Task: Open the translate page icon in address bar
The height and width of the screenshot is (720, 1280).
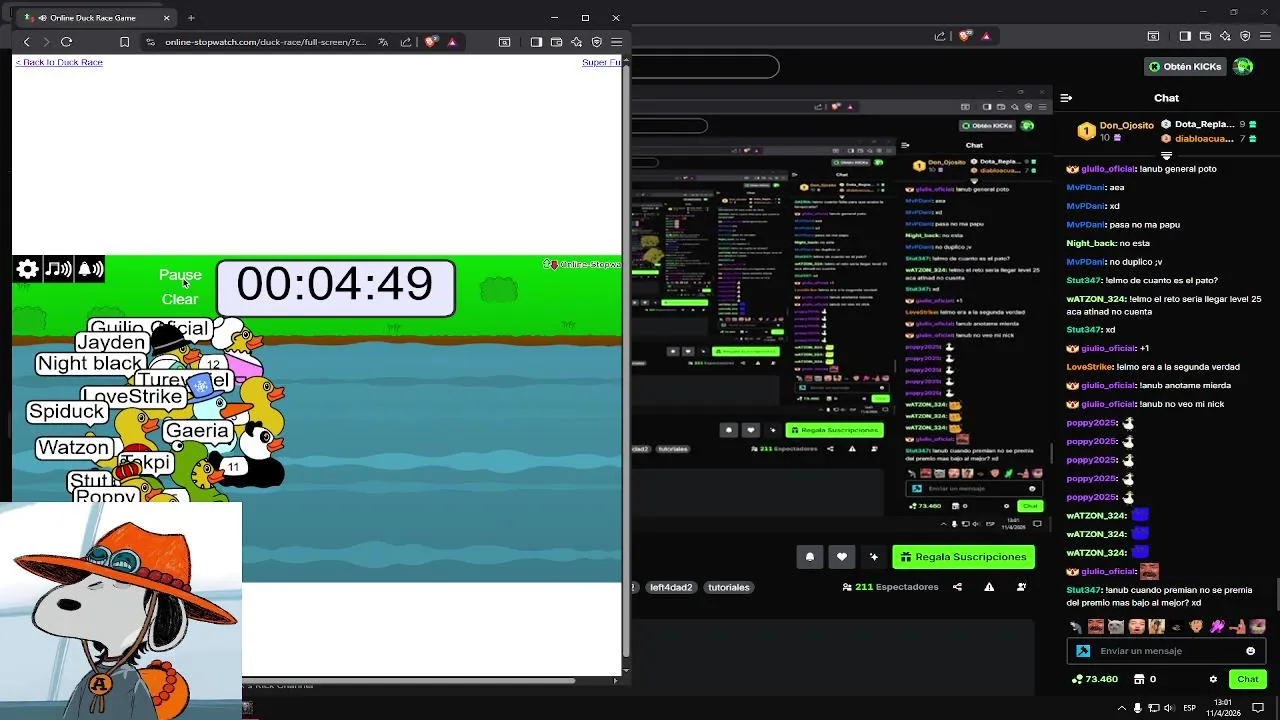Action: [x=383, y=42]
